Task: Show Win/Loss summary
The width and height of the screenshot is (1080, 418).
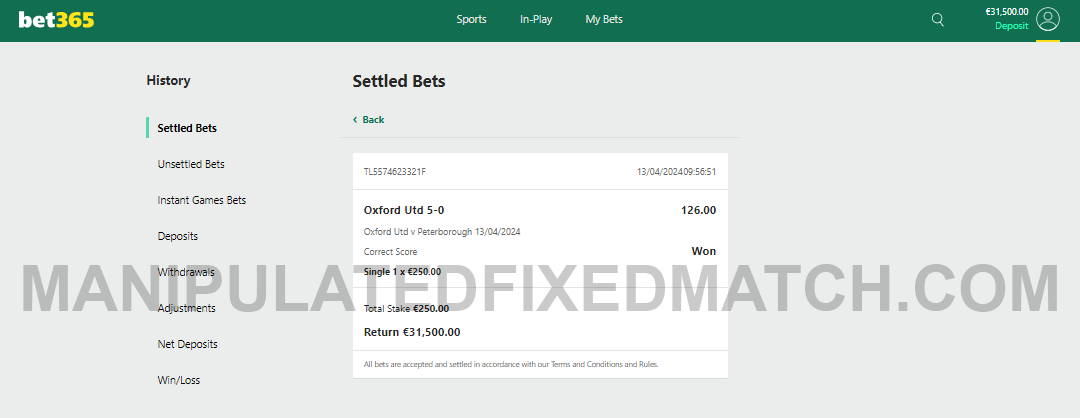Action: [x=179, y=380]
